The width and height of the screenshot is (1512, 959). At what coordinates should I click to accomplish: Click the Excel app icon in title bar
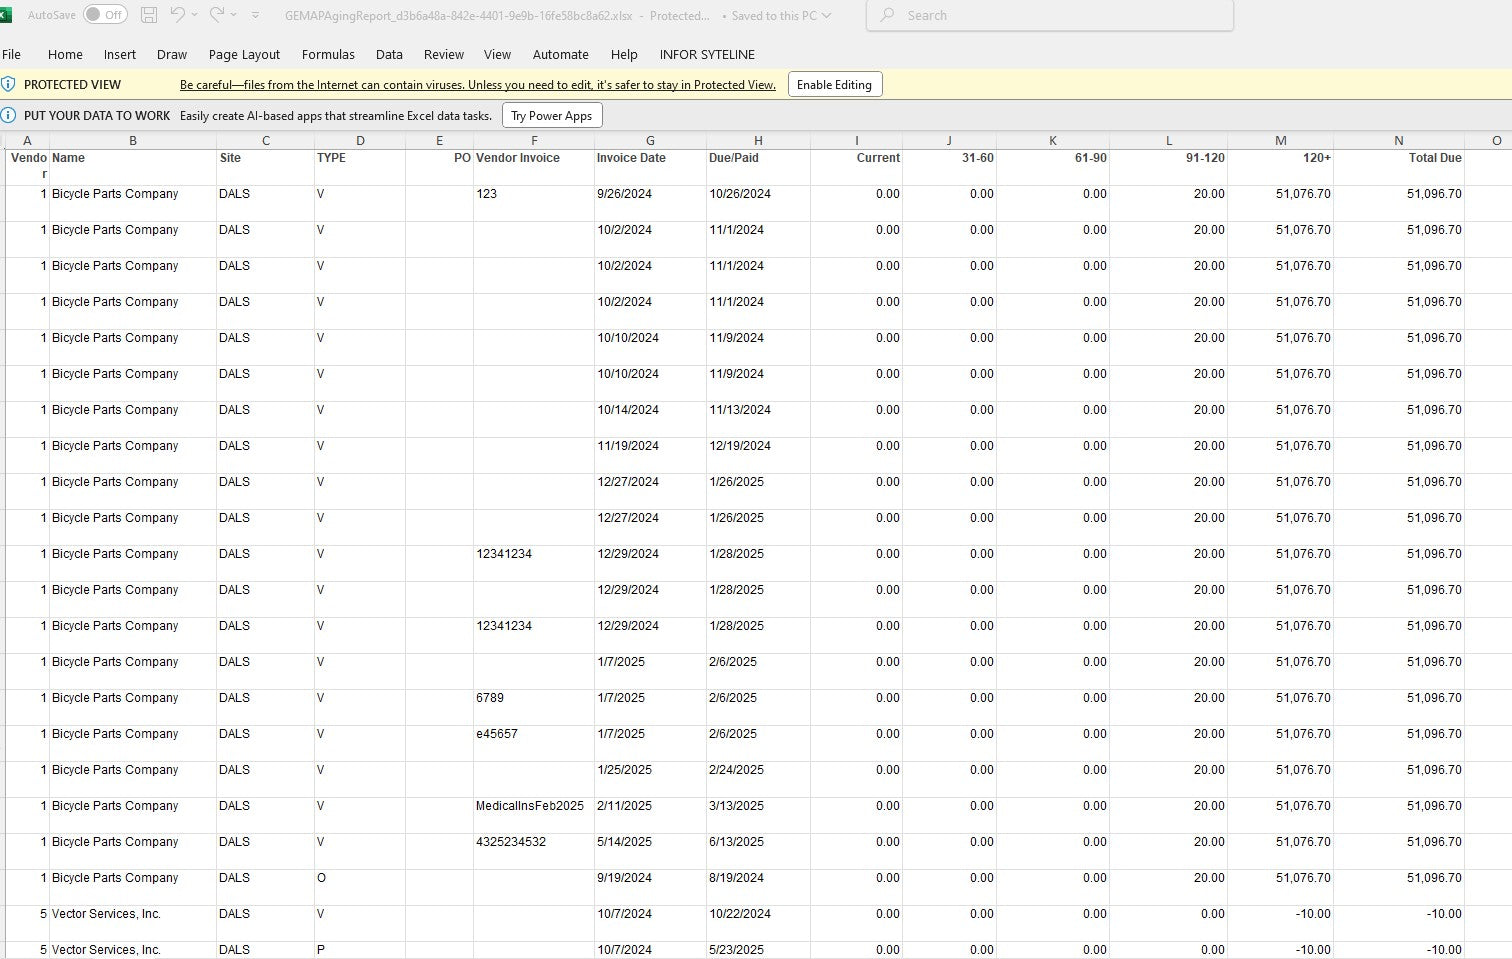coord(5,15)
